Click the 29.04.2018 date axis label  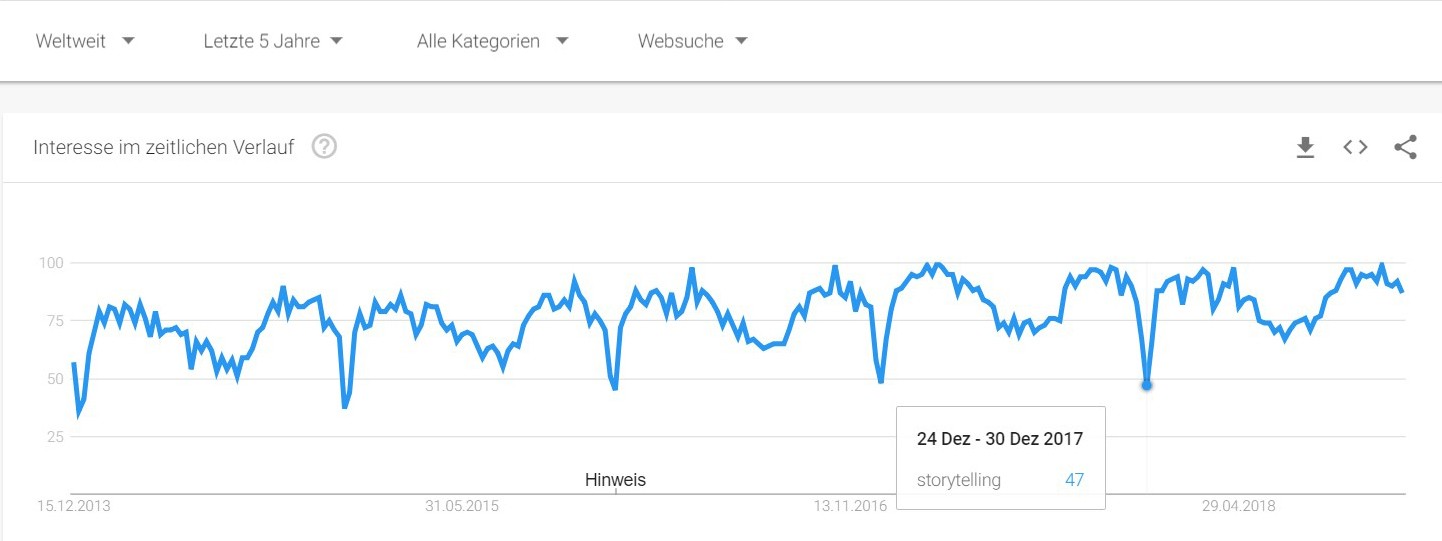coord(1239,506)
